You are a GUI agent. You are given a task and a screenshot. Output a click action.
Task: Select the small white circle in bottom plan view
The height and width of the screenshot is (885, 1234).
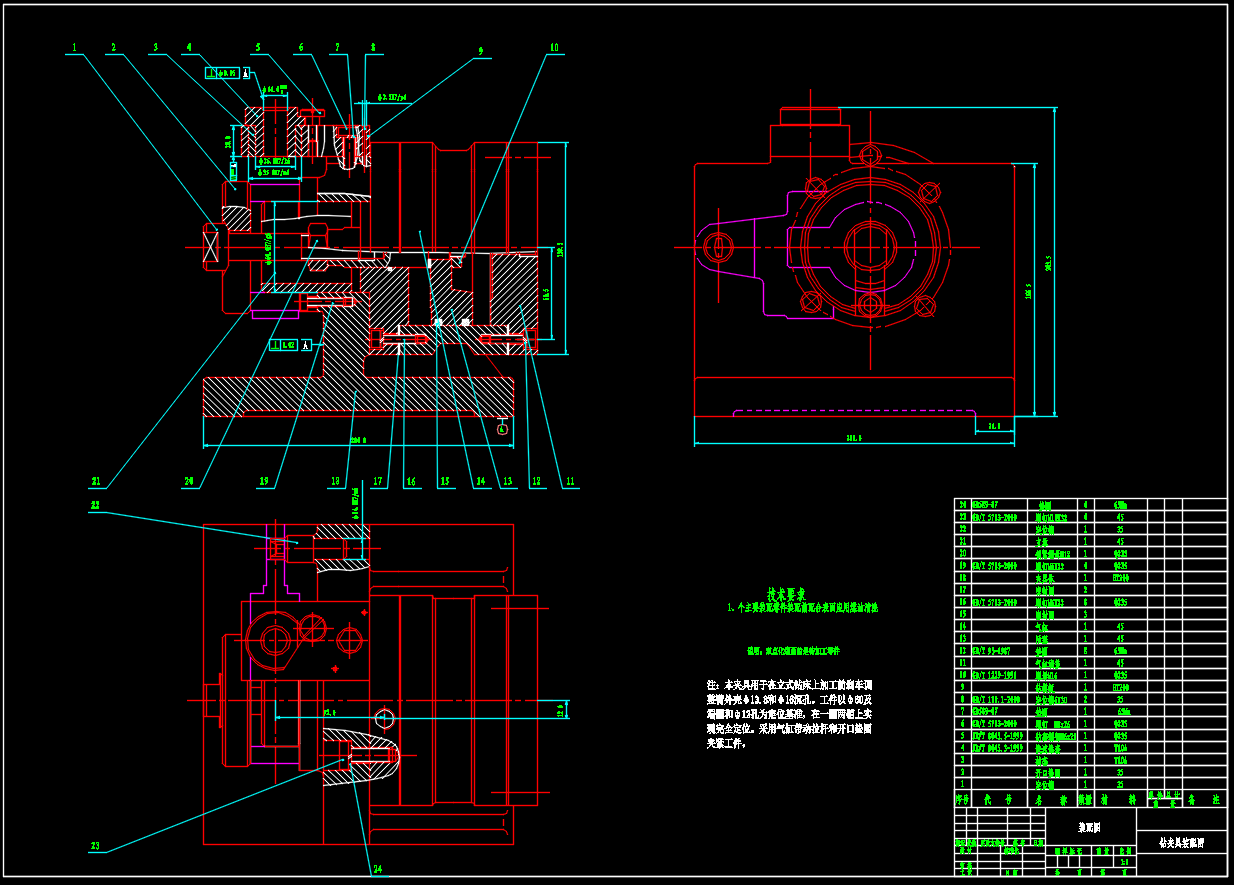tap(383, 717)
